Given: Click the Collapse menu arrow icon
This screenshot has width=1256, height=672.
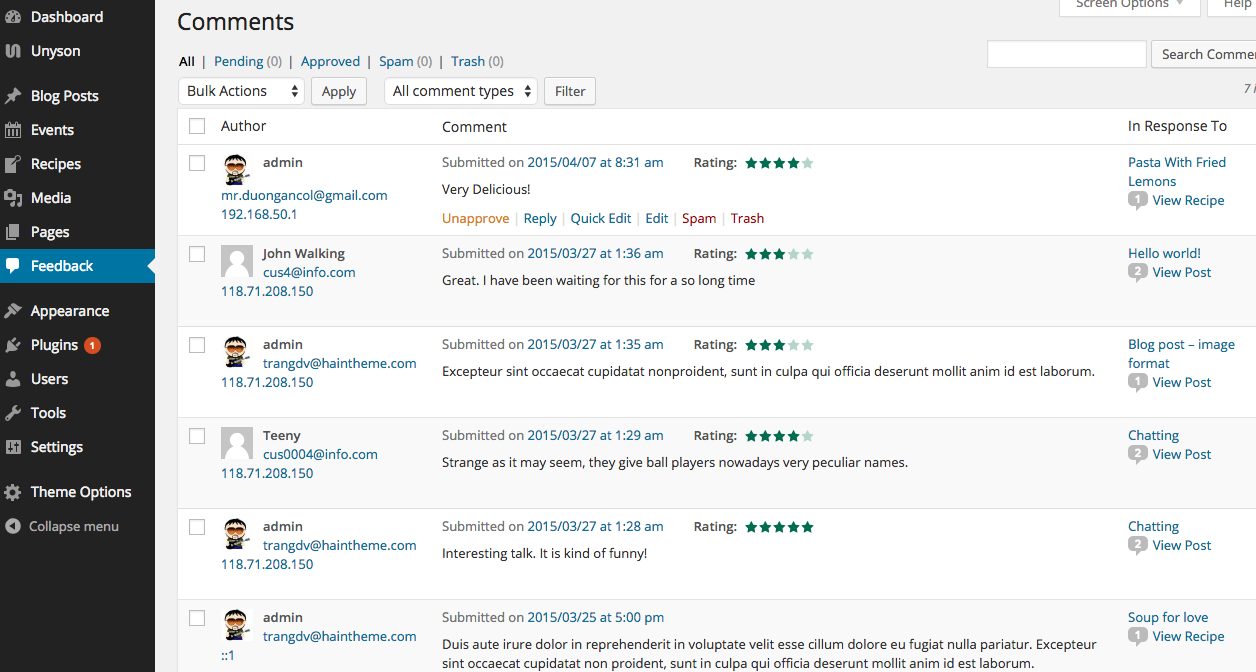Looking at the screenshot, I should point(13,526).
